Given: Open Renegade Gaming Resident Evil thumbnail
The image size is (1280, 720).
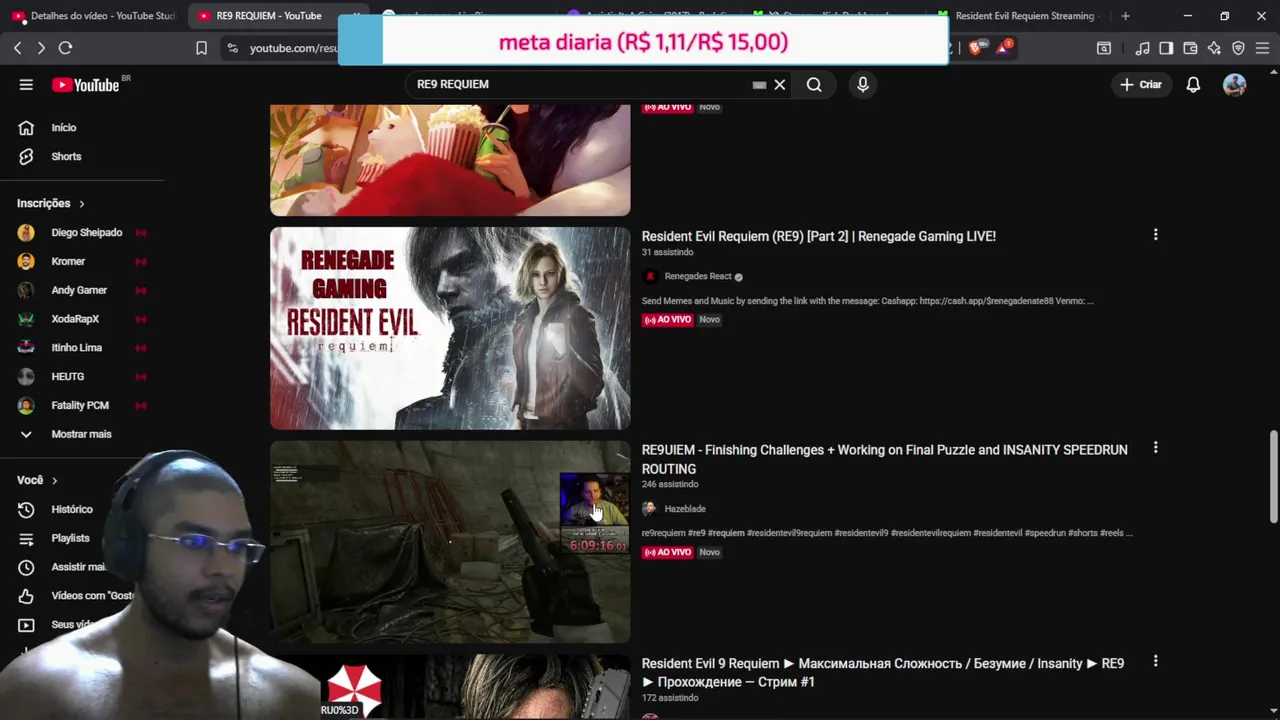Looking at the screenshot, I should tap(450, 328).
